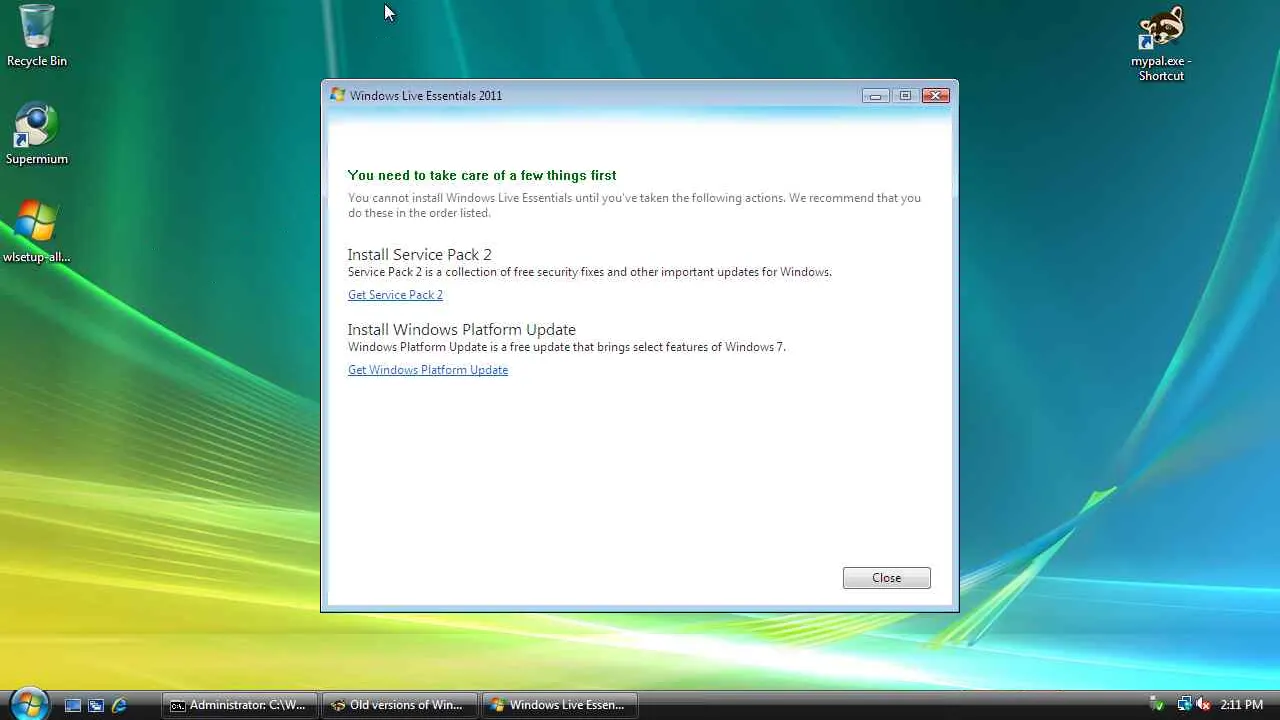Select the mypal.exe shortcut on desktop
Screen dimensions: 1280x720
click(1161, 44)
